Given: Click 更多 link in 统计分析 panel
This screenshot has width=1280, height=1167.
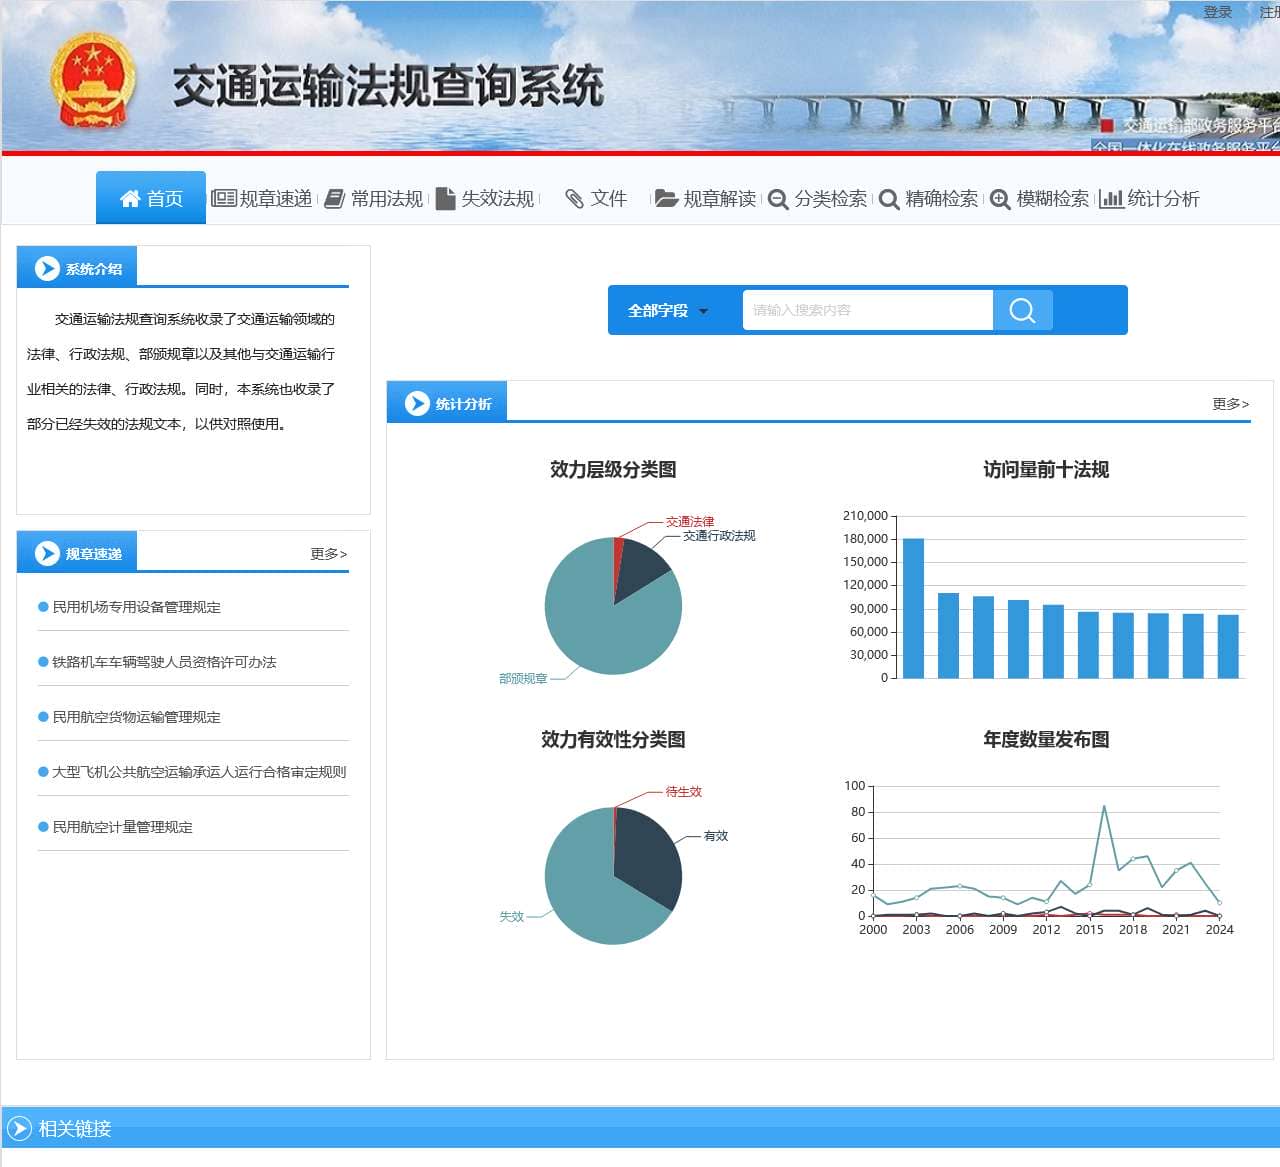Looking at the screenshot, I should pos(1230,403).
